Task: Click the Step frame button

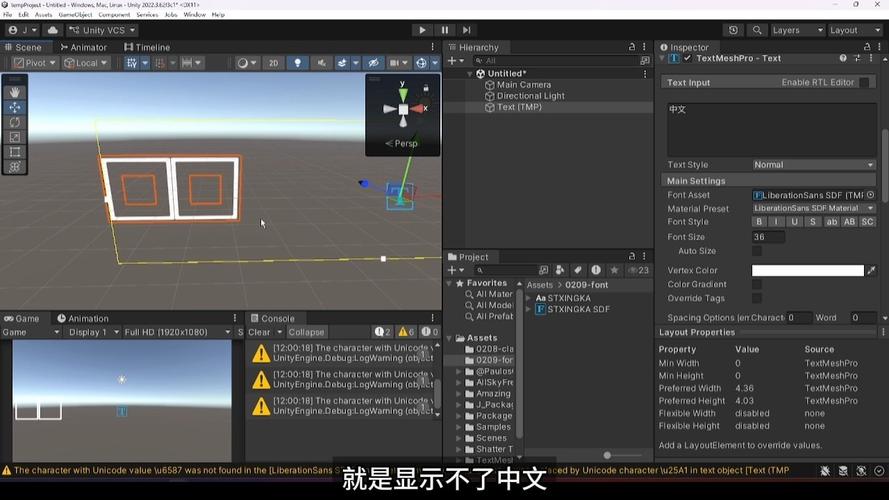Action: point(467,30)
